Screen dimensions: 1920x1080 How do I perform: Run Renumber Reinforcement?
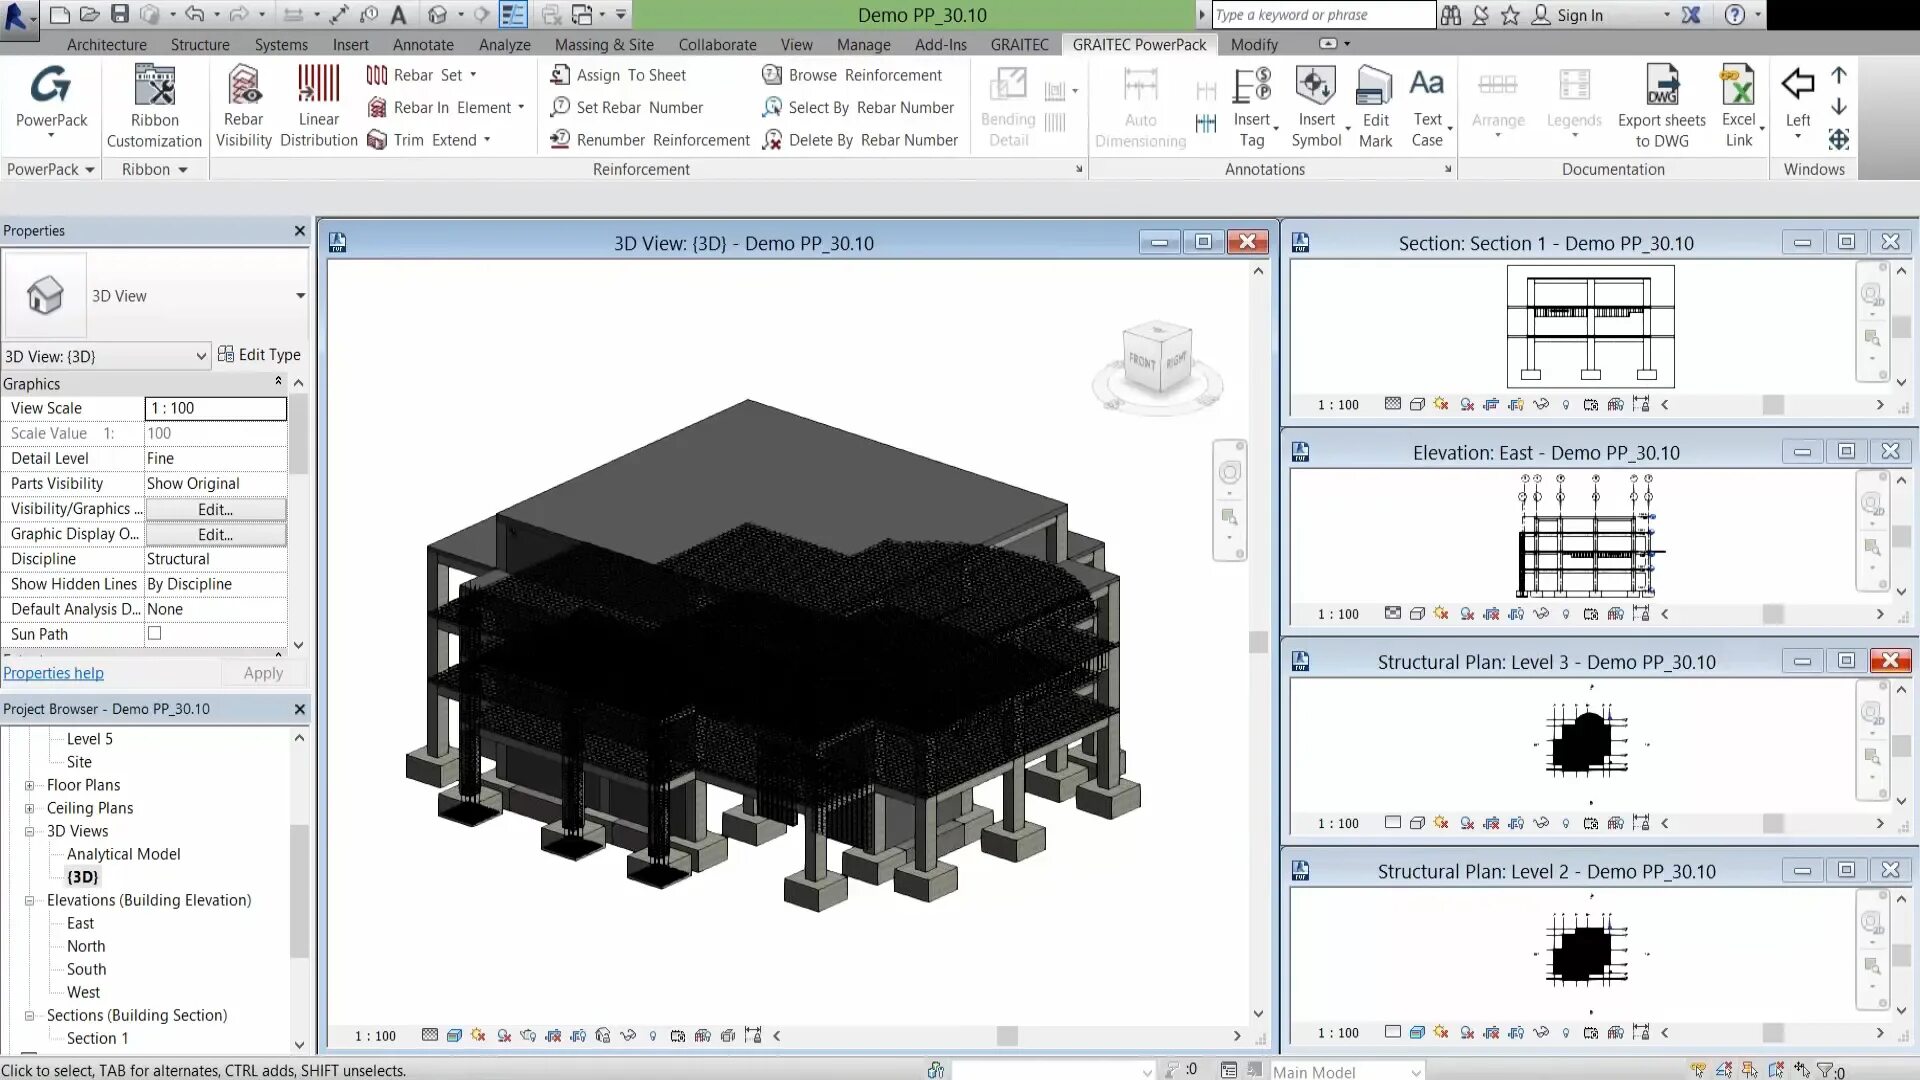click(x=650, y=140)
